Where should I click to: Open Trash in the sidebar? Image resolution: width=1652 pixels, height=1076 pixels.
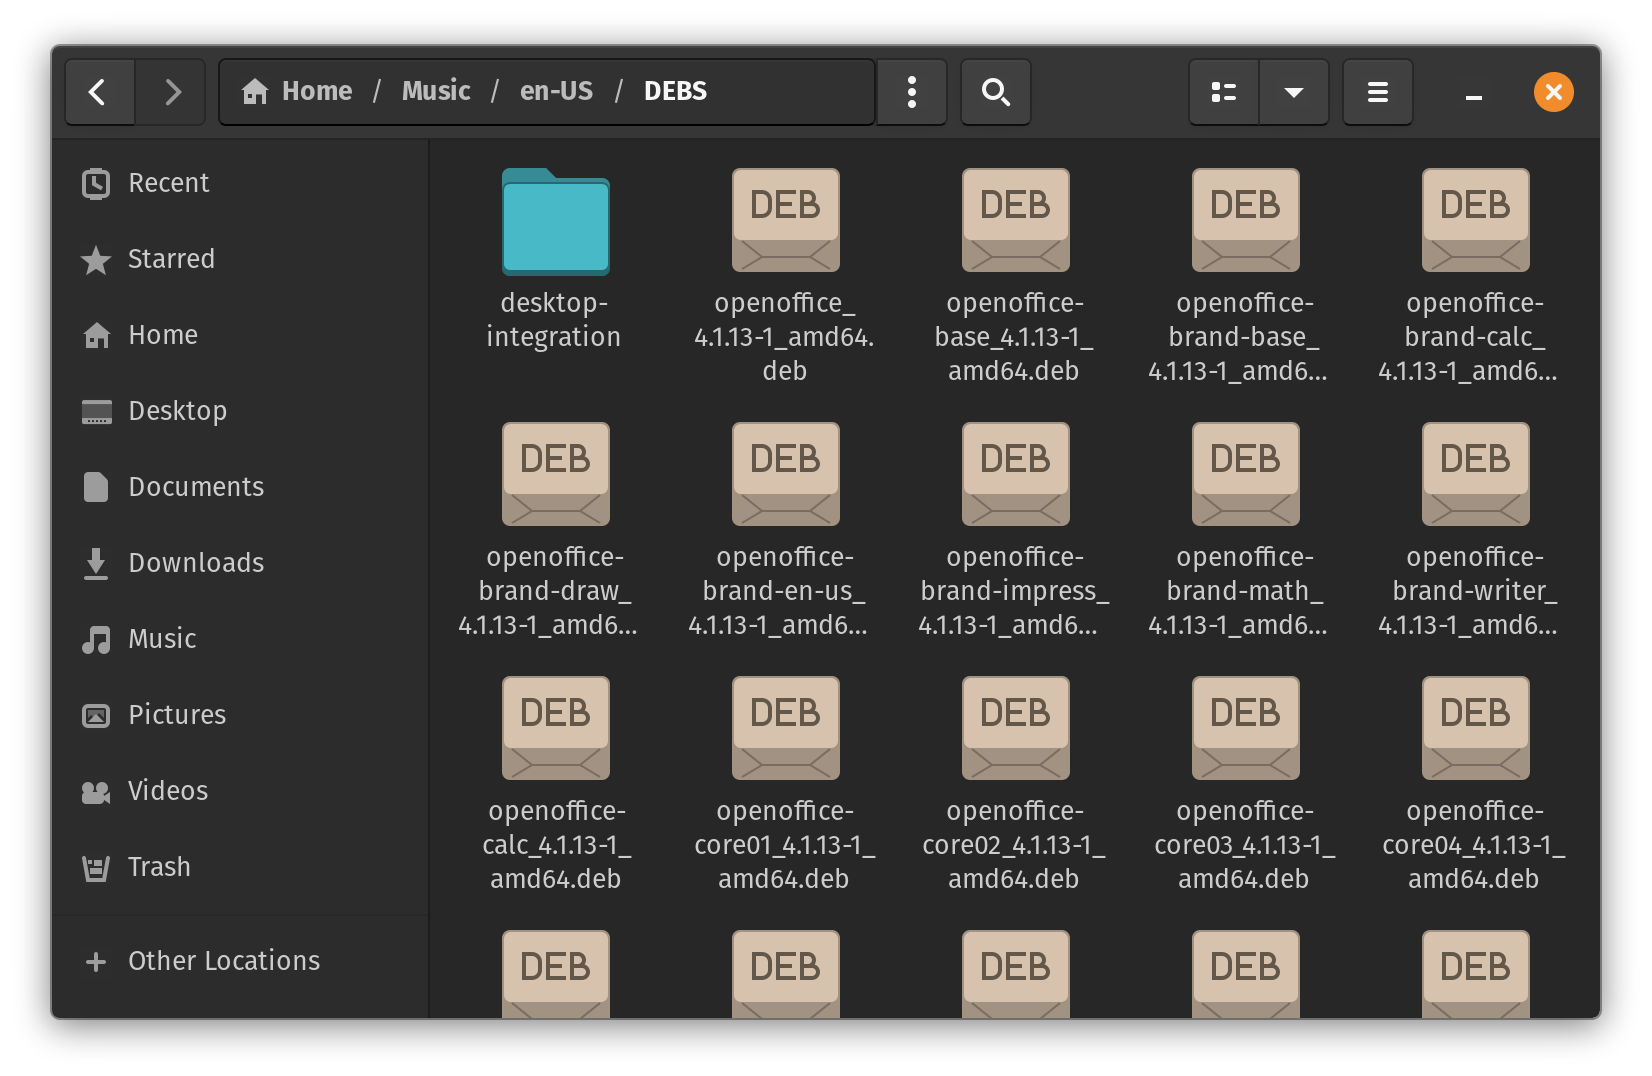point(159,867)
